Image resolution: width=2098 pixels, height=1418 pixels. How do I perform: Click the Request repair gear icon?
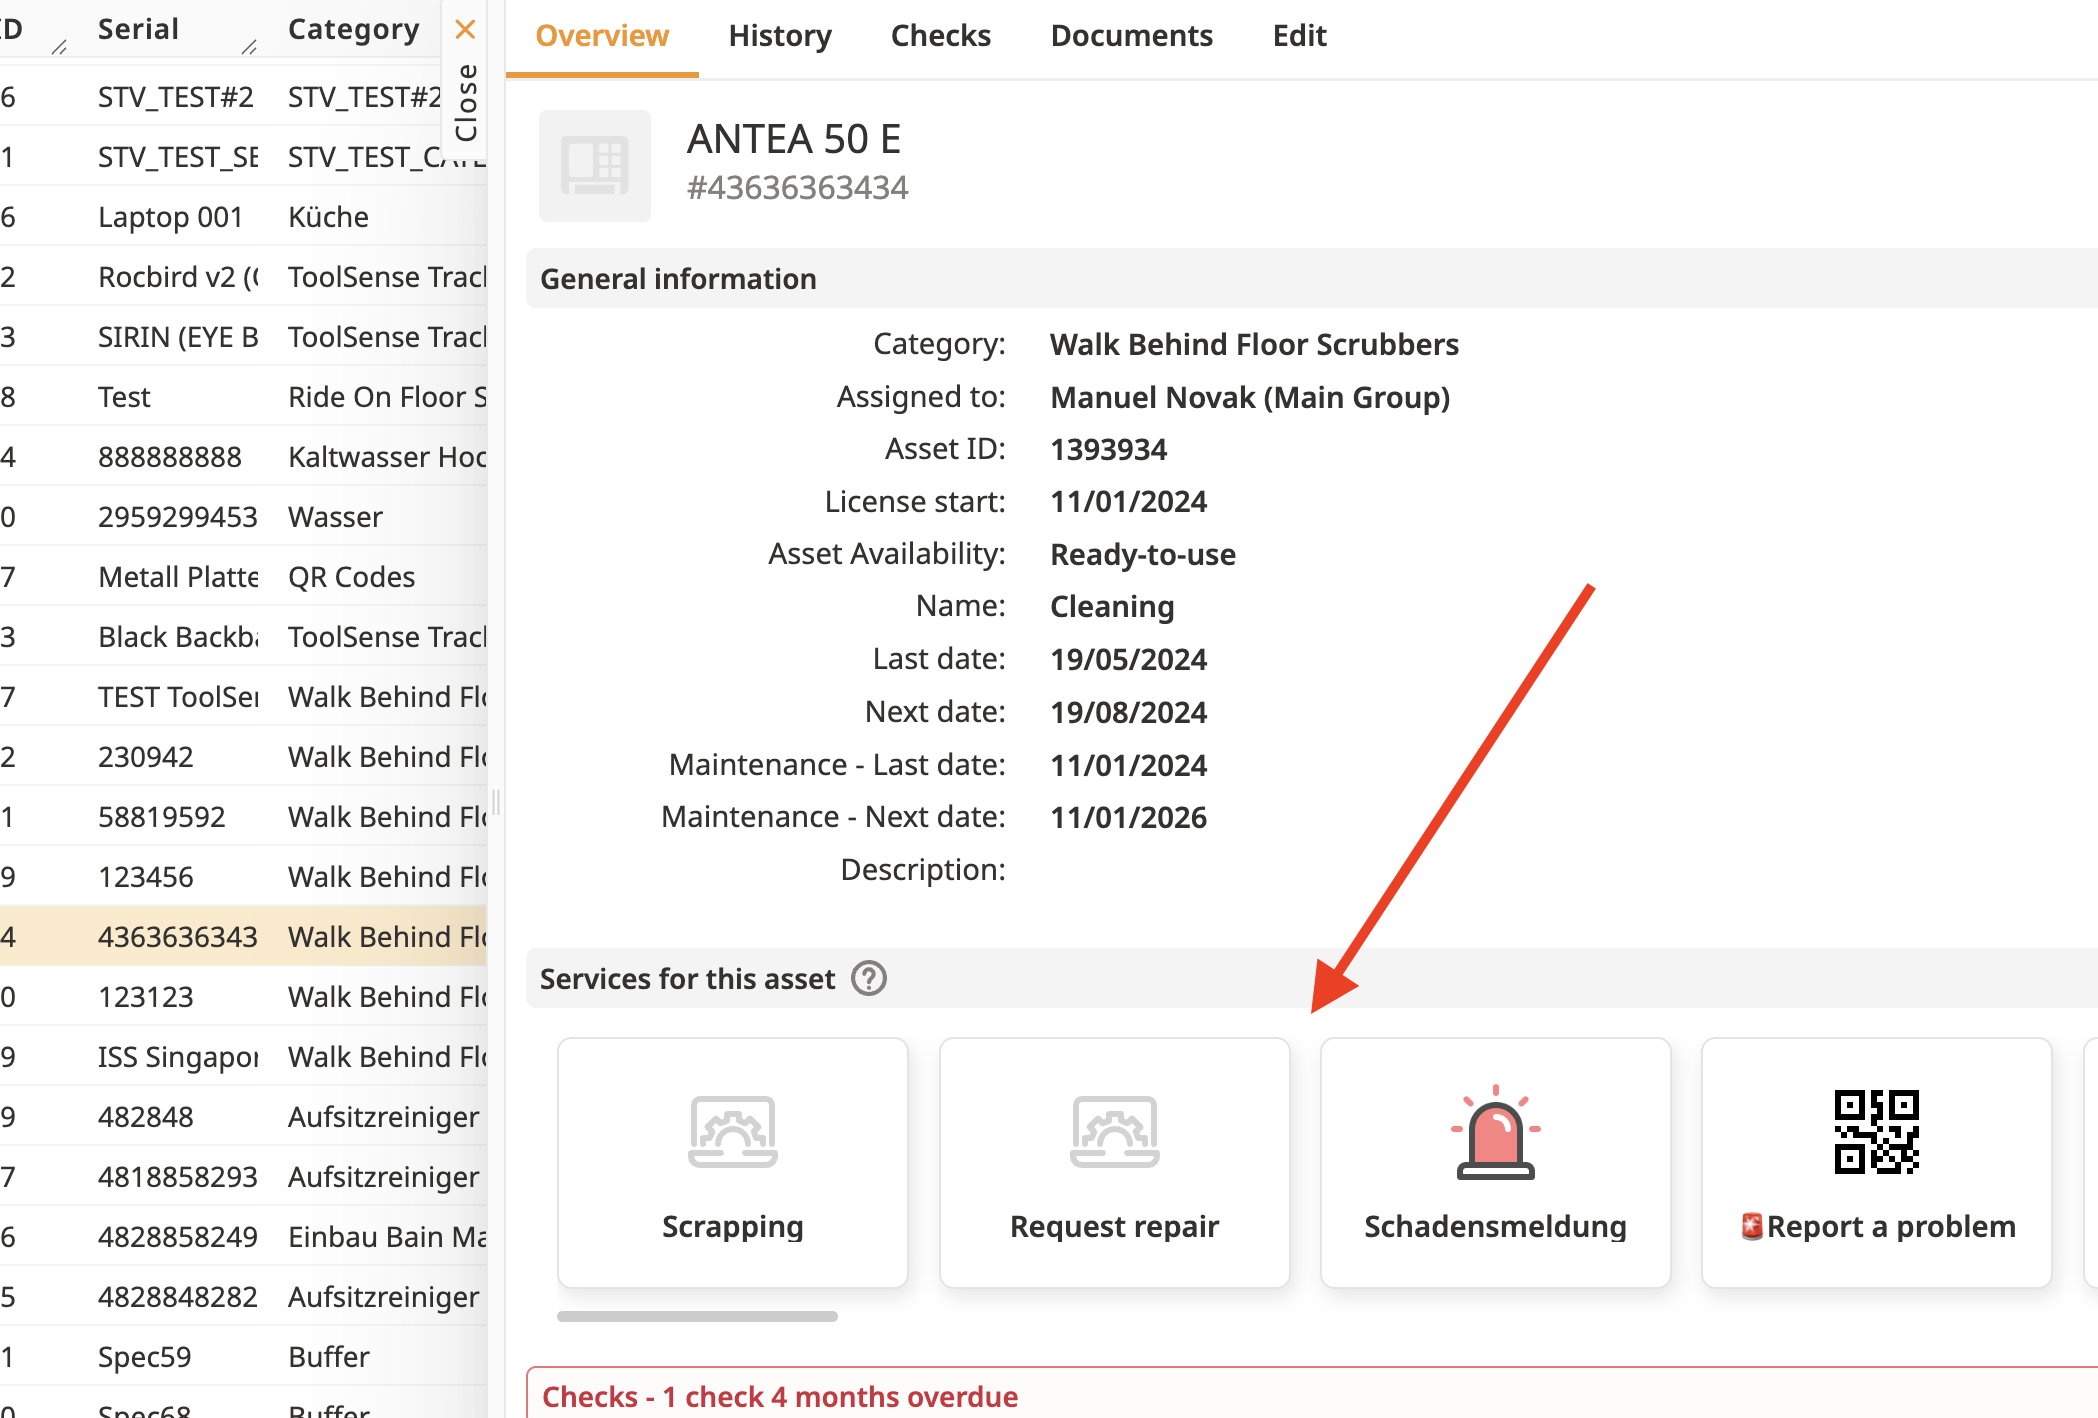pos(1114,1131)
